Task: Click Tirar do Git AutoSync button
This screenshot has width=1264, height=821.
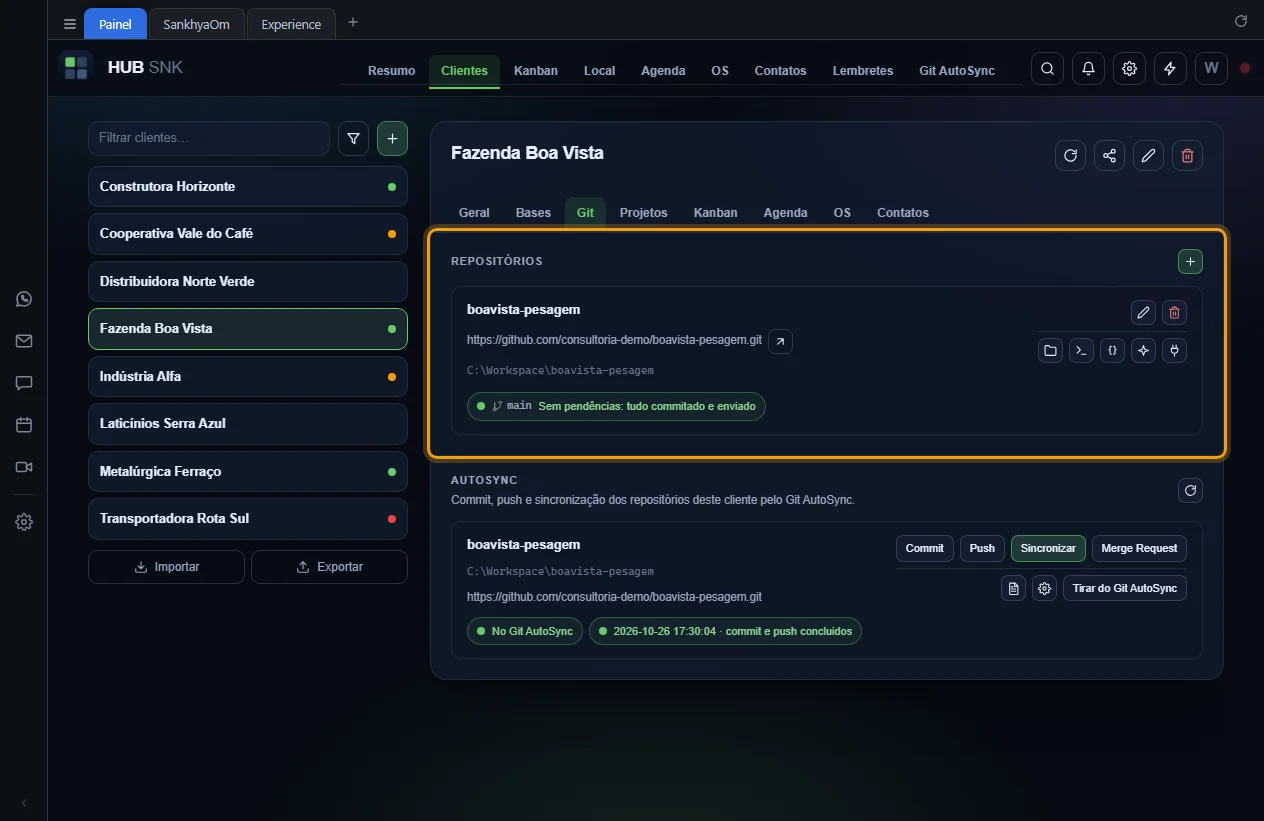Action: click(x=1125, y=589)
